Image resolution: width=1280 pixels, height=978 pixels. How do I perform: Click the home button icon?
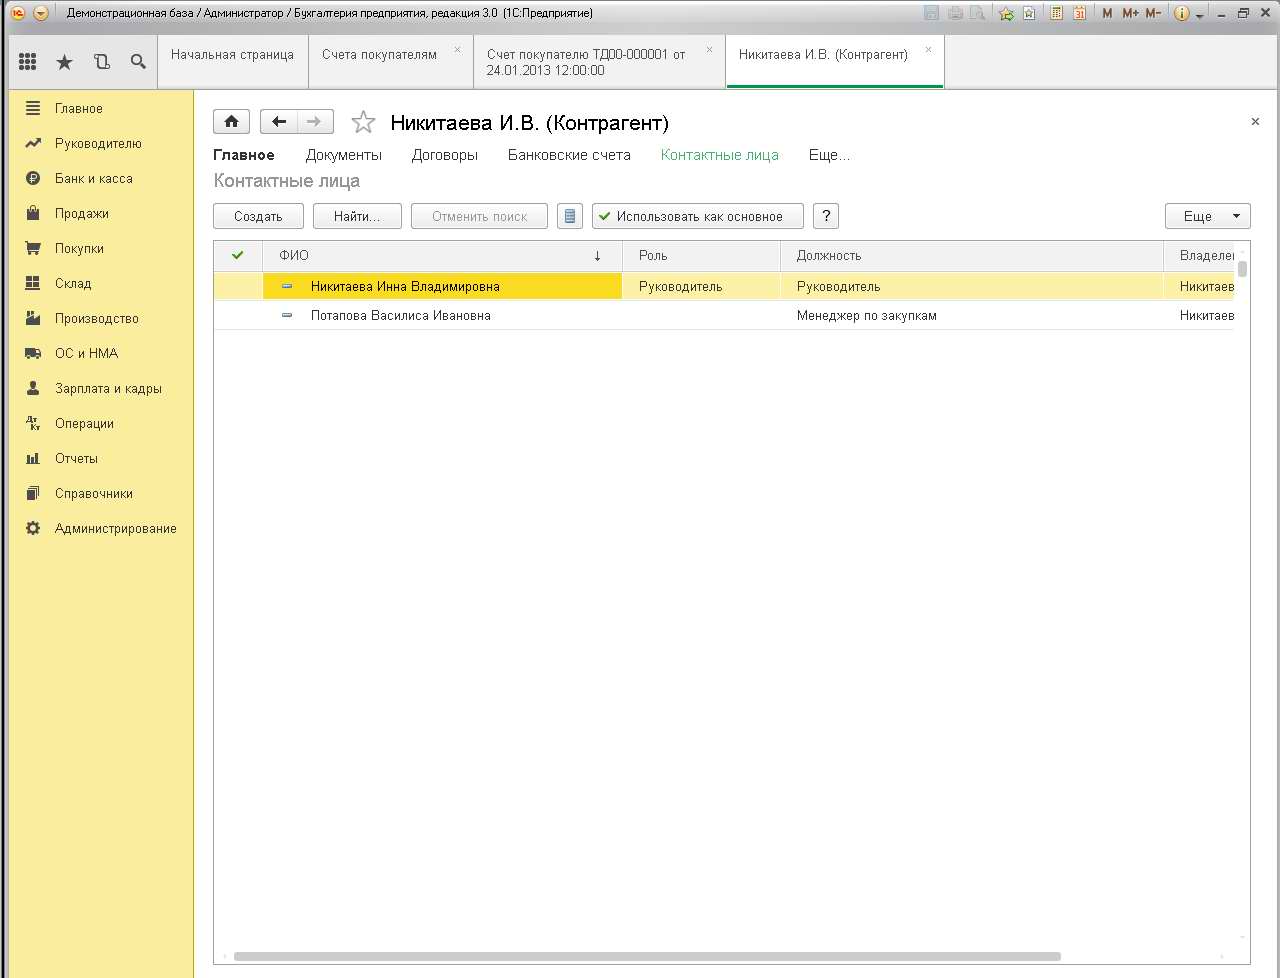pos(231,122)
